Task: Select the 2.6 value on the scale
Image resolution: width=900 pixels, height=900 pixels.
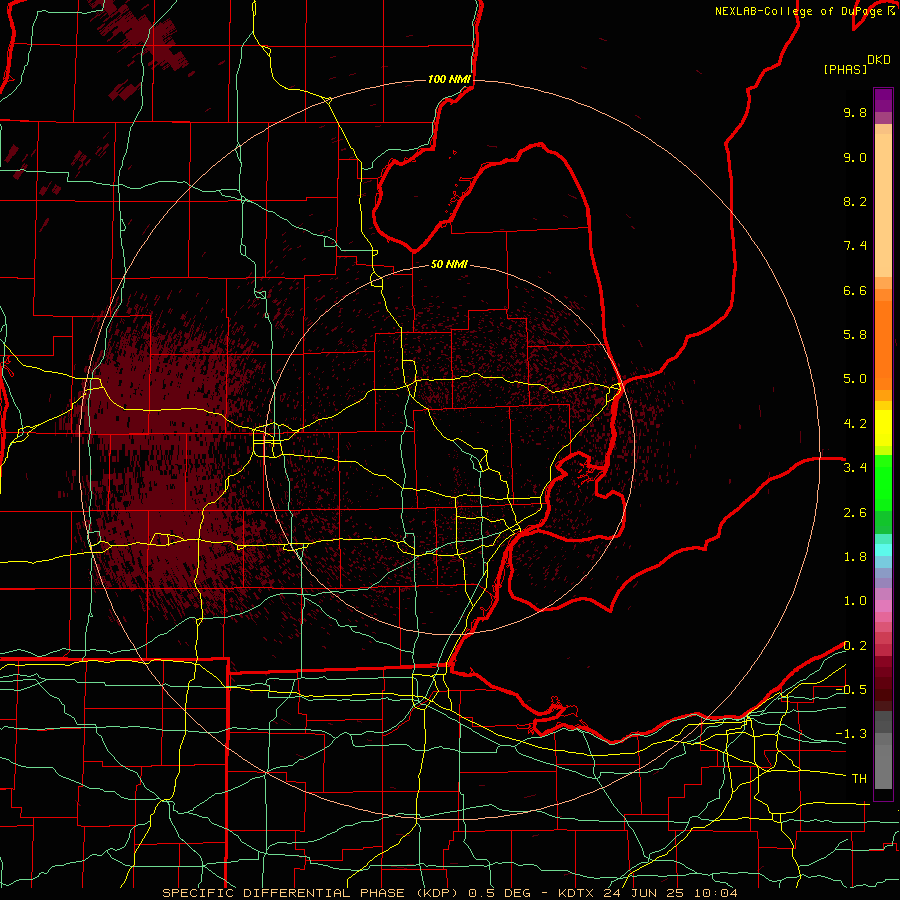Action: point(855,513)
